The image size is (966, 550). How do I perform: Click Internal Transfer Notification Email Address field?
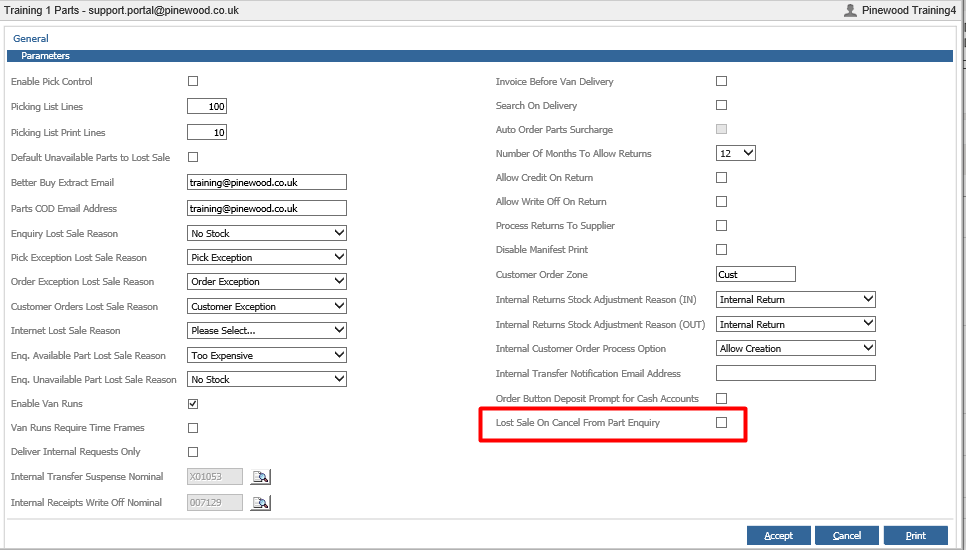tap(795, 373)
